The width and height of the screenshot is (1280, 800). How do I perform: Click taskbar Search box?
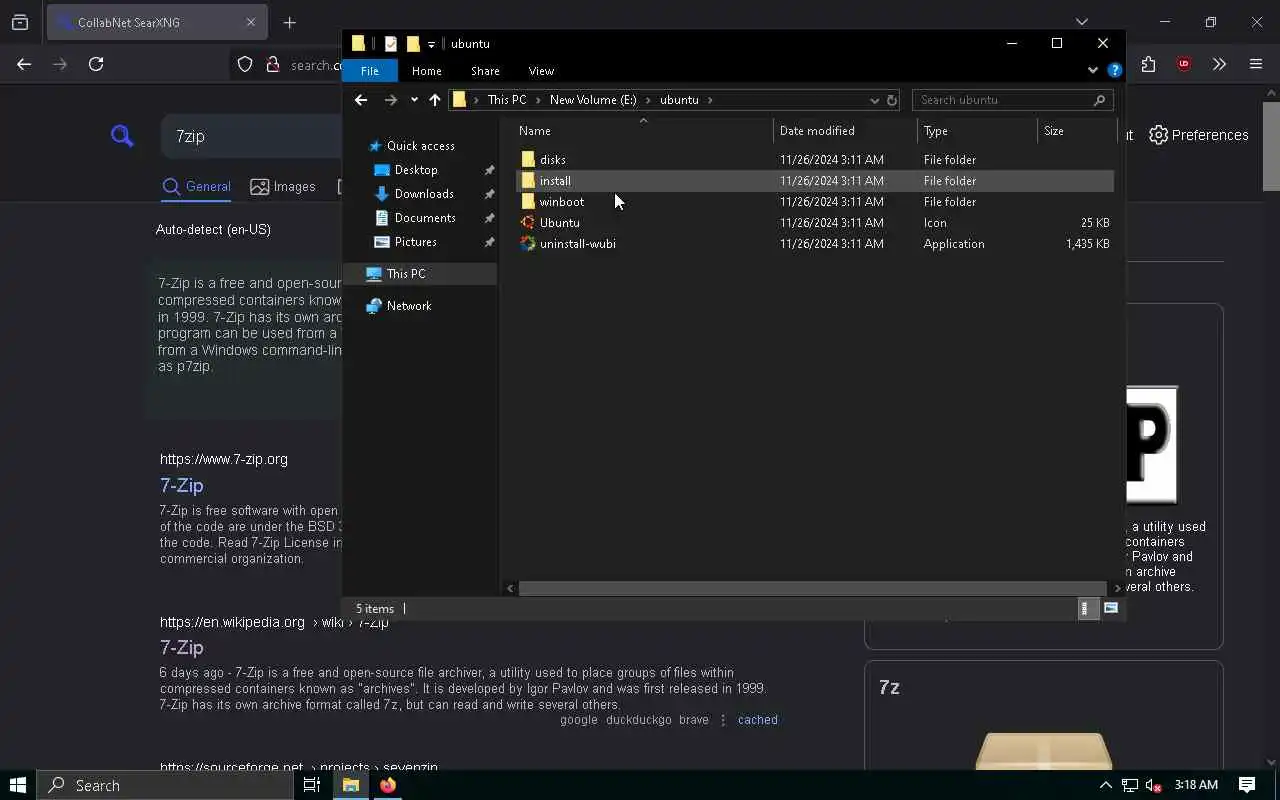tap(166, 785)
